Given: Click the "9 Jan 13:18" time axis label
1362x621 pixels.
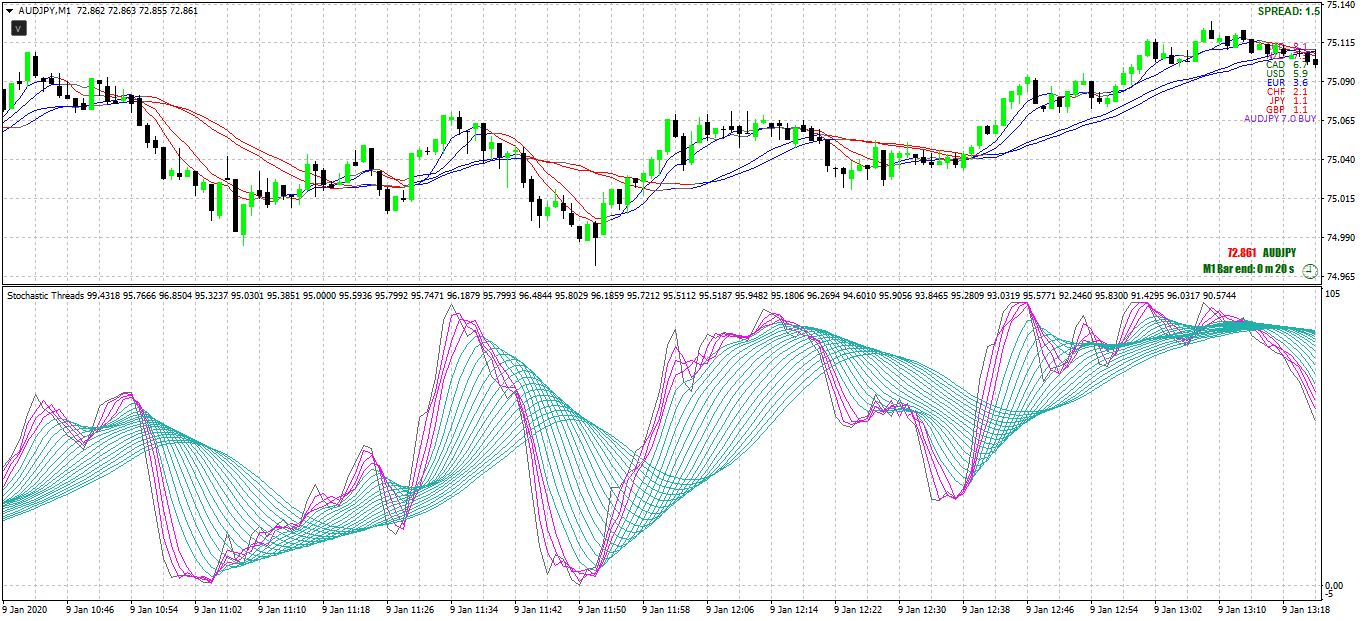Looking at the screenshot, I should [x=1307, y=609].
